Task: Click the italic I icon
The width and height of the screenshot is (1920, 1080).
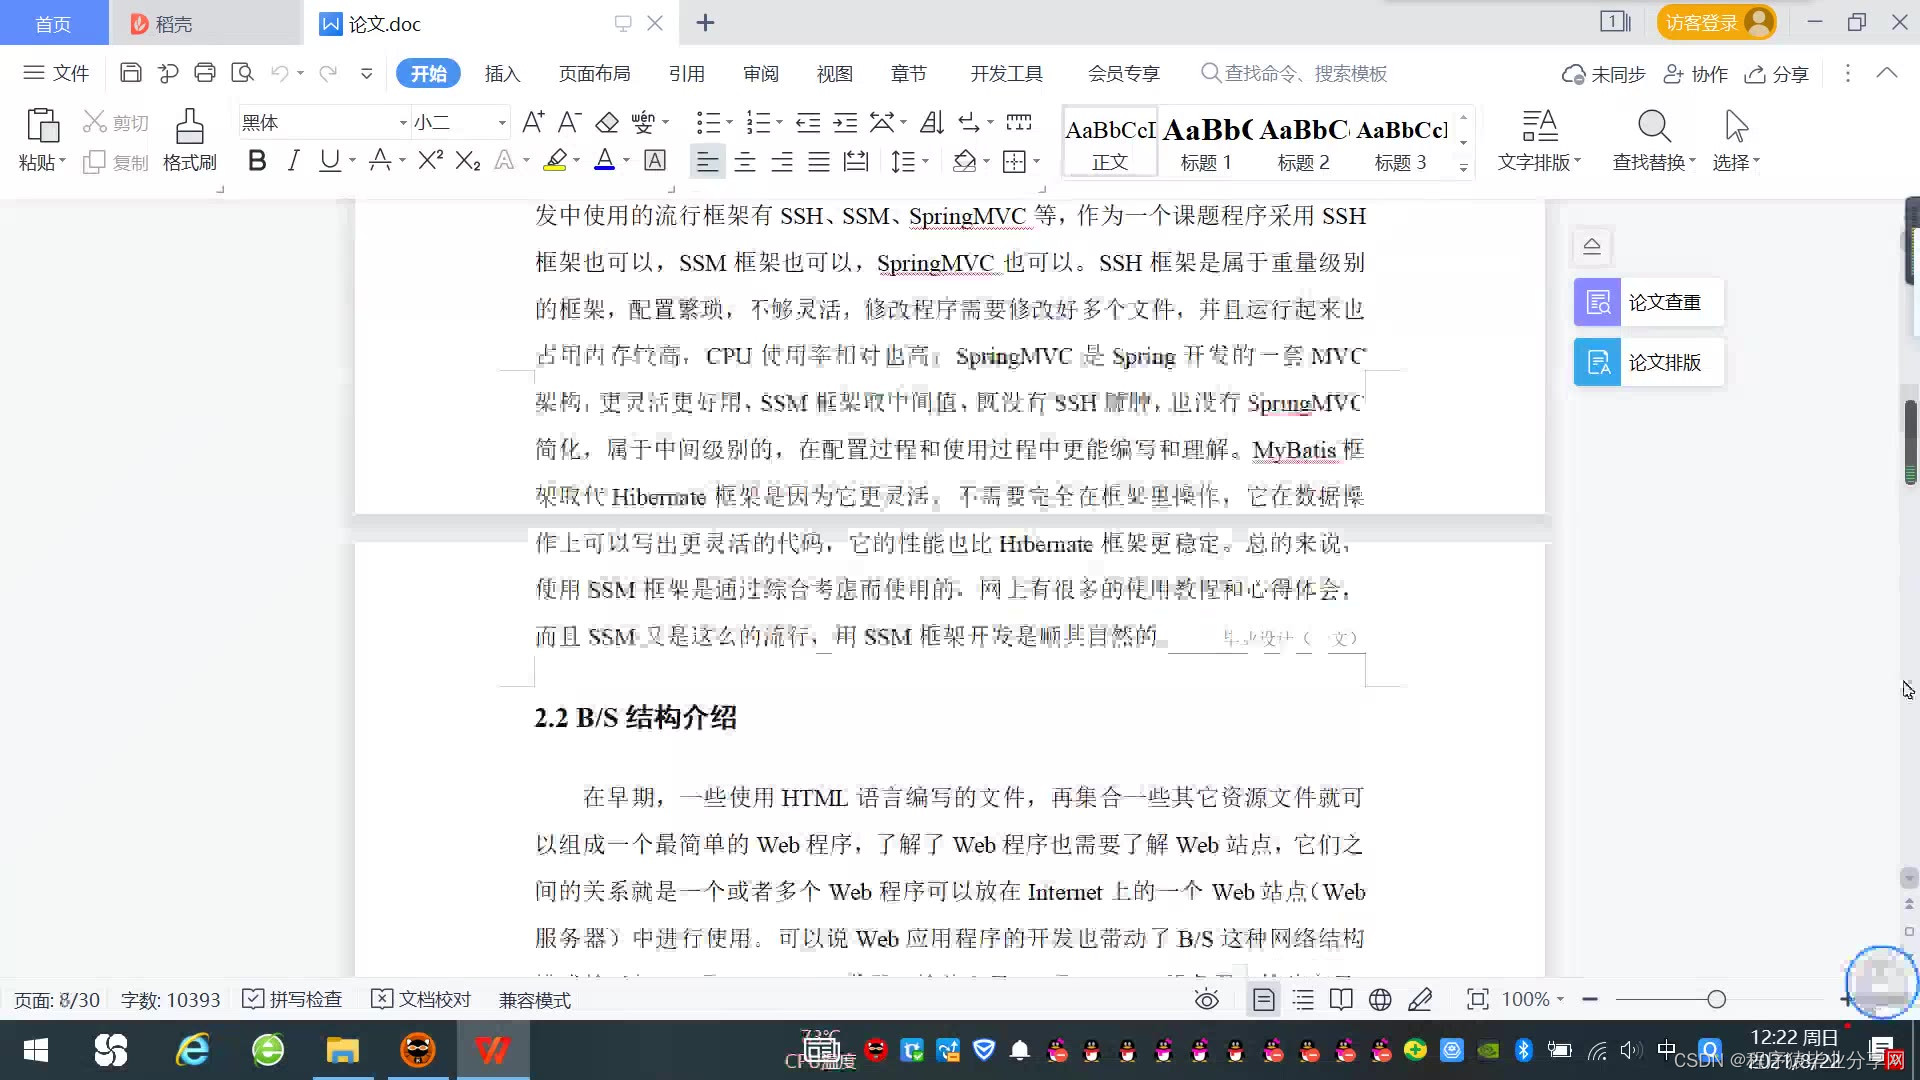Action: pos(293,161)
